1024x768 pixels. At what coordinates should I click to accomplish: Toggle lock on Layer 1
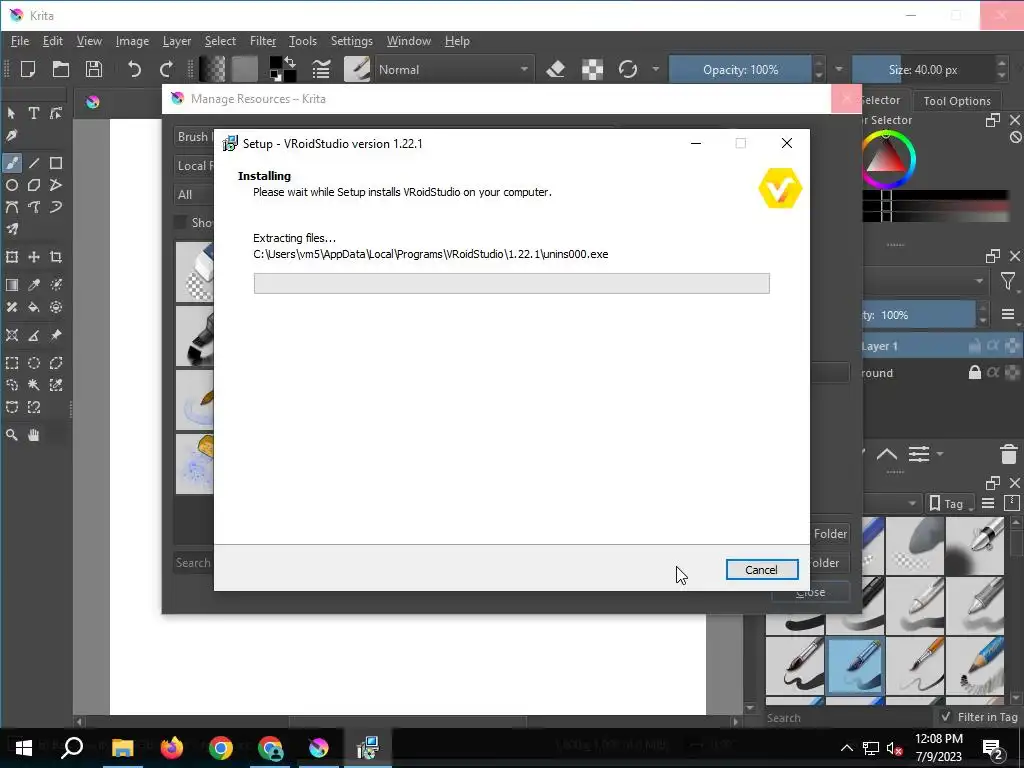[974, 345]
